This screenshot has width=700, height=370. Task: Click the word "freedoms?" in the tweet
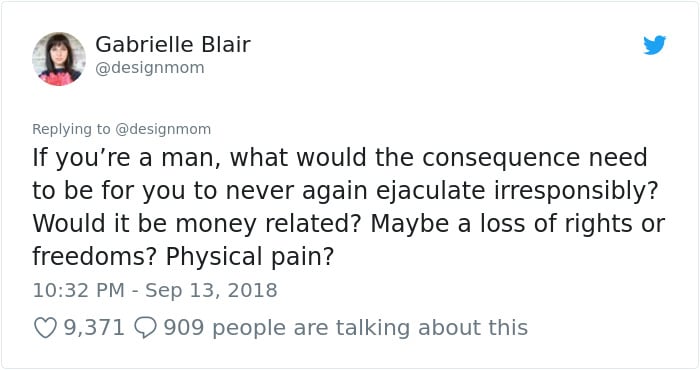click(x=94, y=257)
